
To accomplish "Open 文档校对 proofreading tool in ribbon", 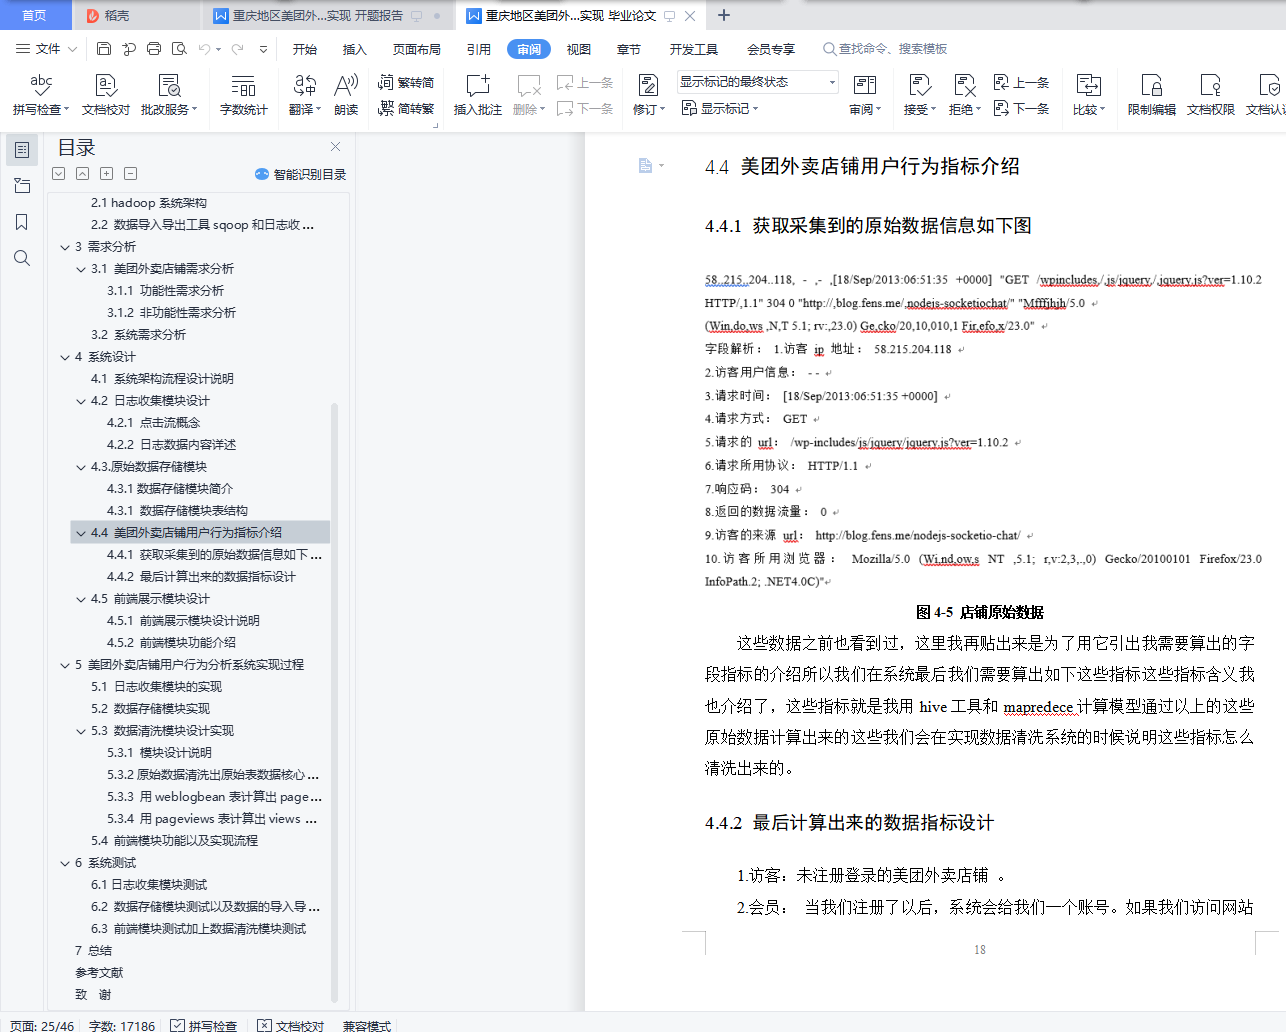I will [106, 94].
